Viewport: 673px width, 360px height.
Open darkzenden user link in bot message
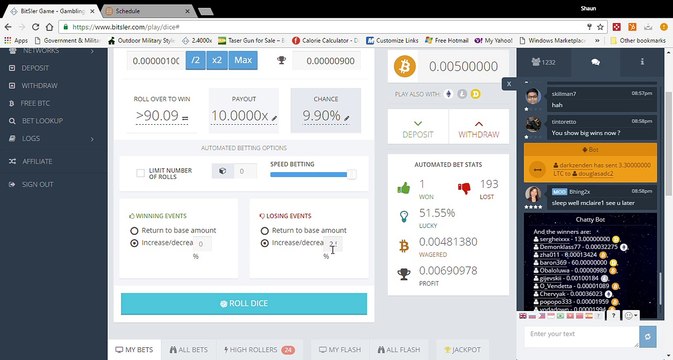point(573,165)
